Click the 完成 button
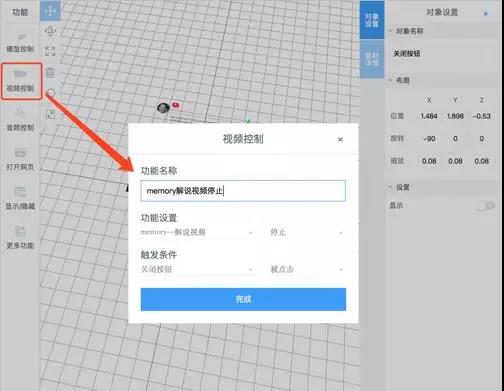The image size is (504, 391). pyautogui.click(x=243, y=299)
